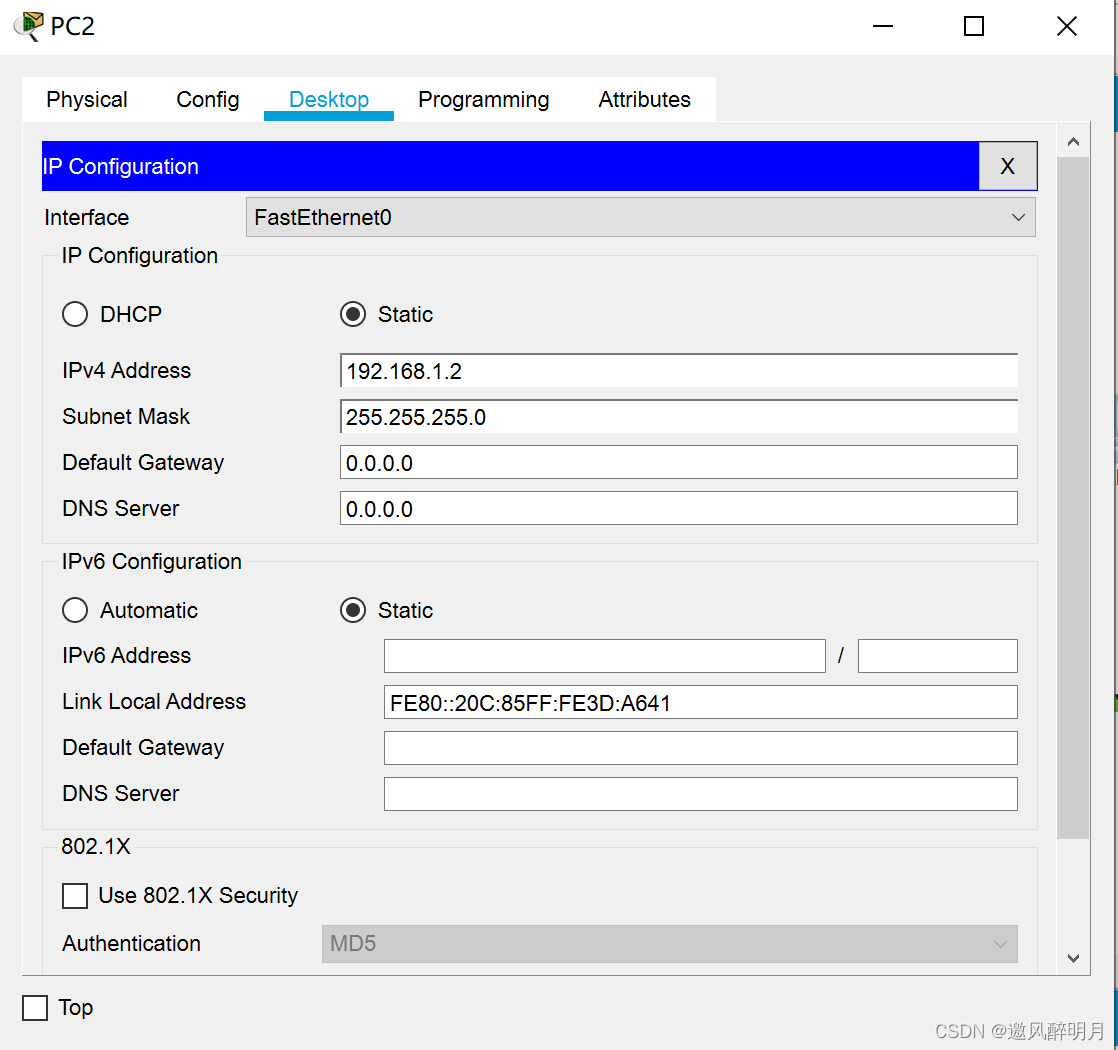
Task: Click the scrollbar up arrow
Action: pyautogui.click(x=1073, y=142)
